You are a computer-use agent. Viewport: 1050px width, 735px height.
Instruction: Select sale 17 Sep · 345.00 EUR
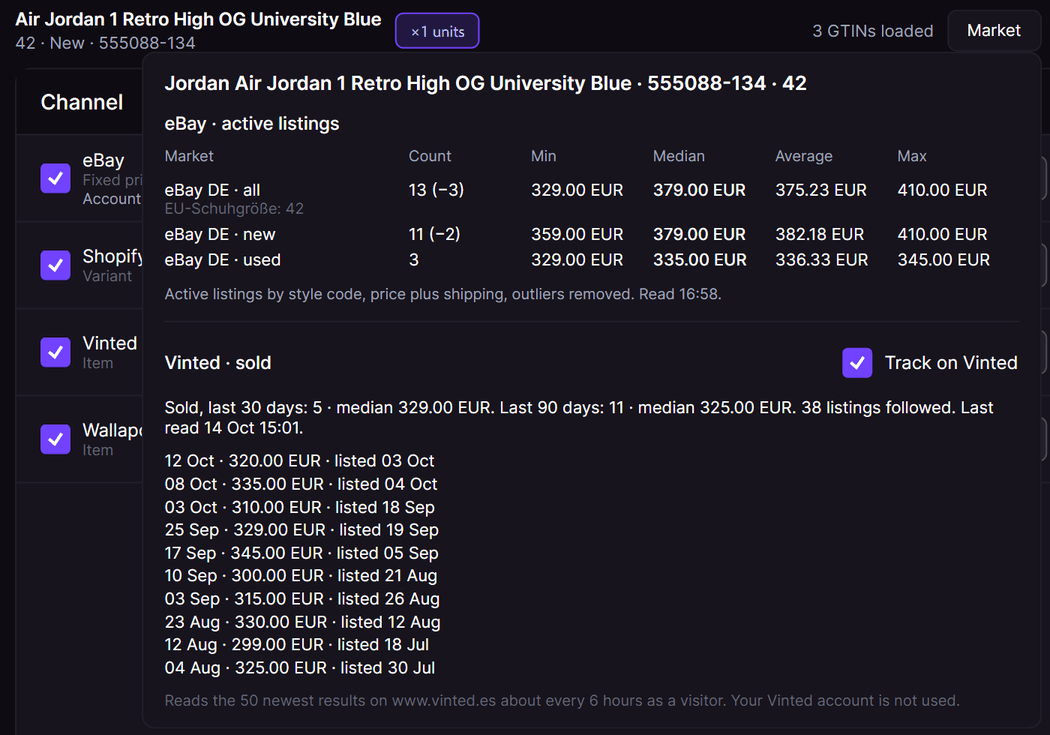tap(301, 553)
